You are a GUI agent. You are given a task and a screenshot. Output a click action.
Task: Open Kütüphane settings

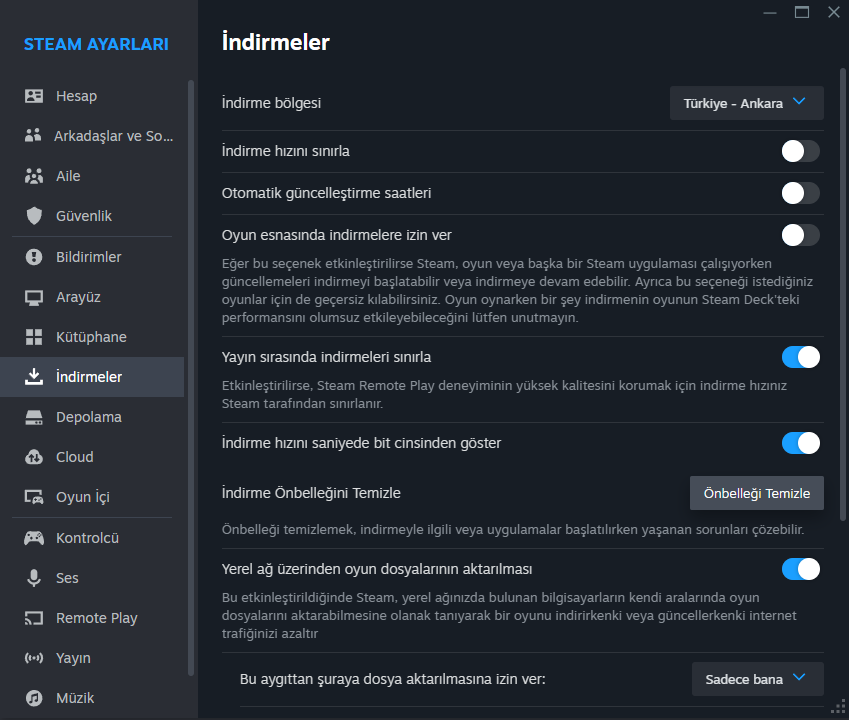(92, 337)
